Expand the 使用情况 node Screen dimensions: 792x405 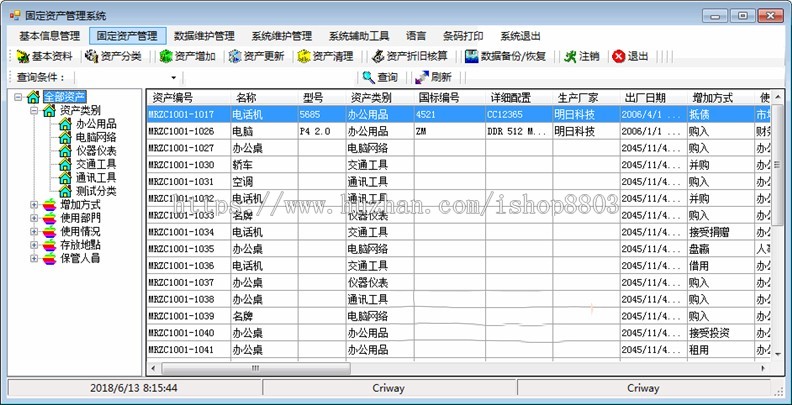pyautogui.click(x=34, y=232)
